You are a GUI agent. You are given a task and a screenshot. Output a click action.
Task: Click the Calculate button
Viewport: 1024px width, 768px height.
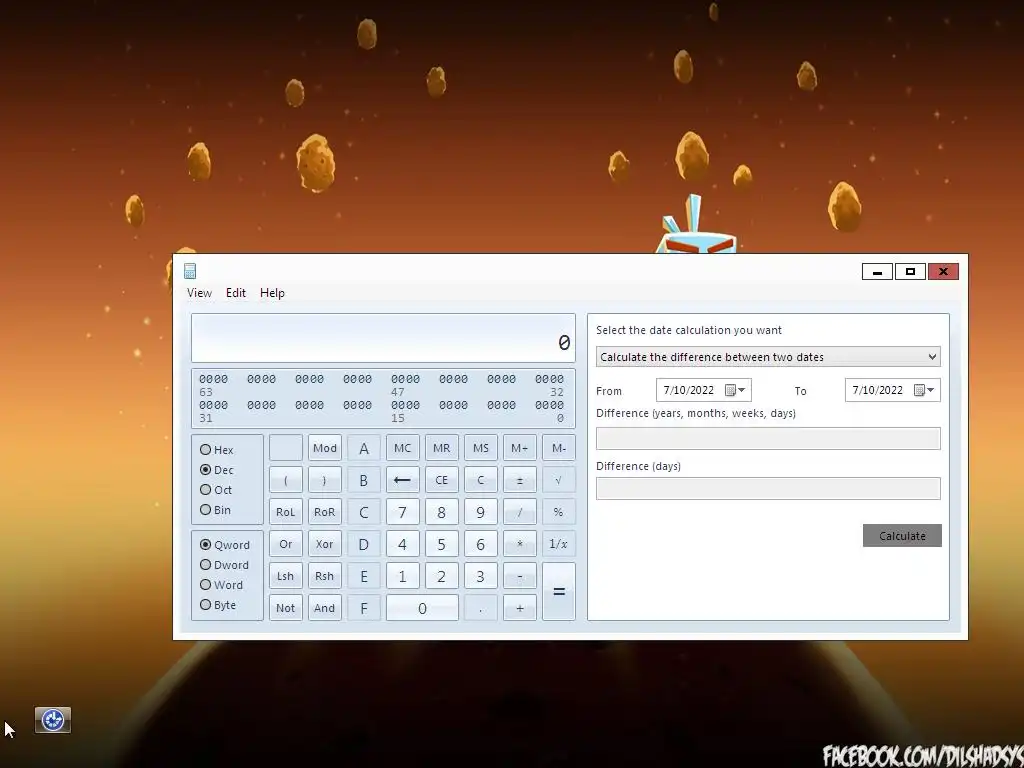tap(902, 536)
